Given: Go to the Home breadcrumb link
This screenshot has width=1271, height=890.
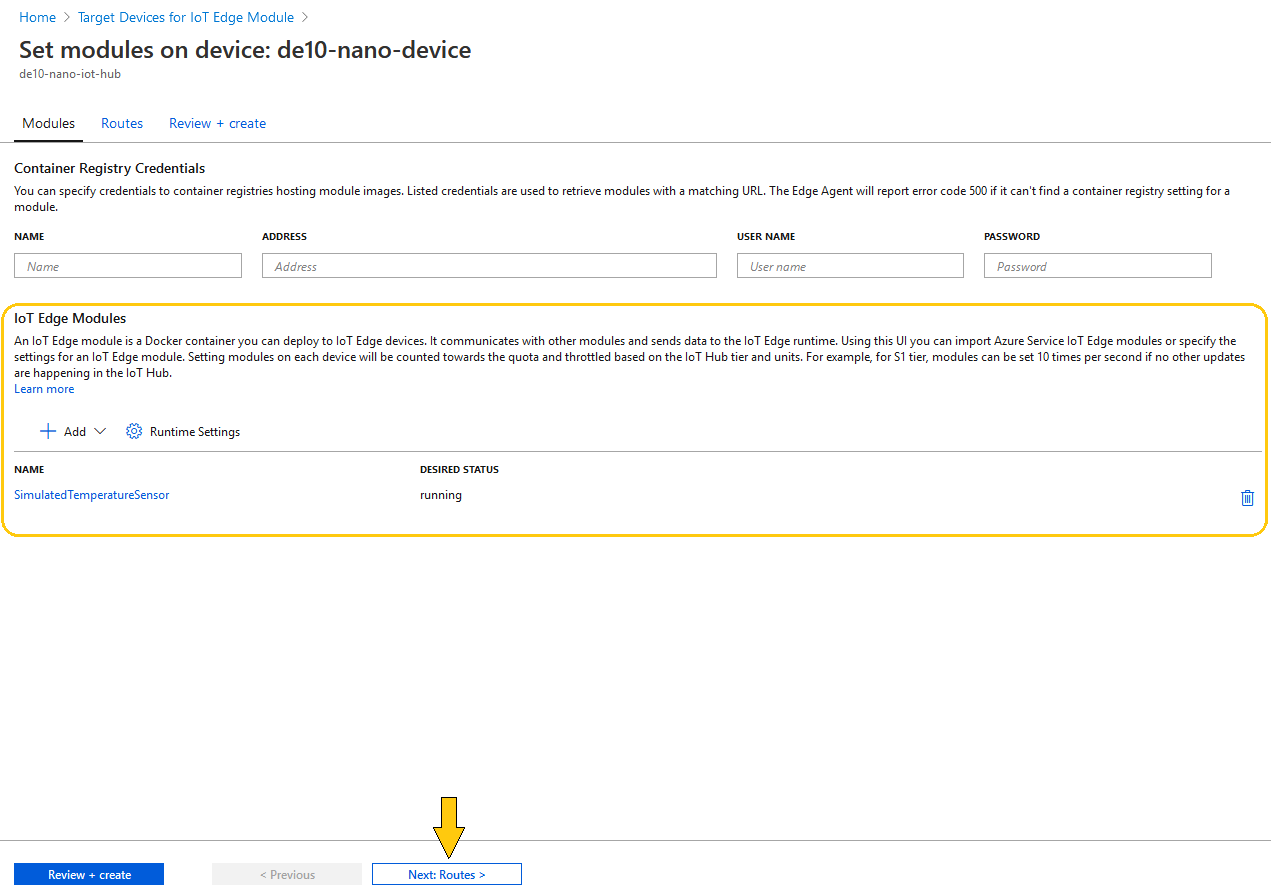Looking at the screenshot, I should coord(38,17).
